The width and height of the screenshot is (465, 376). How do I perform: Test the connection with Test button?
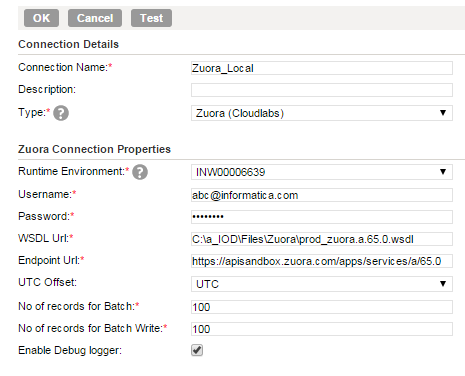151,18
